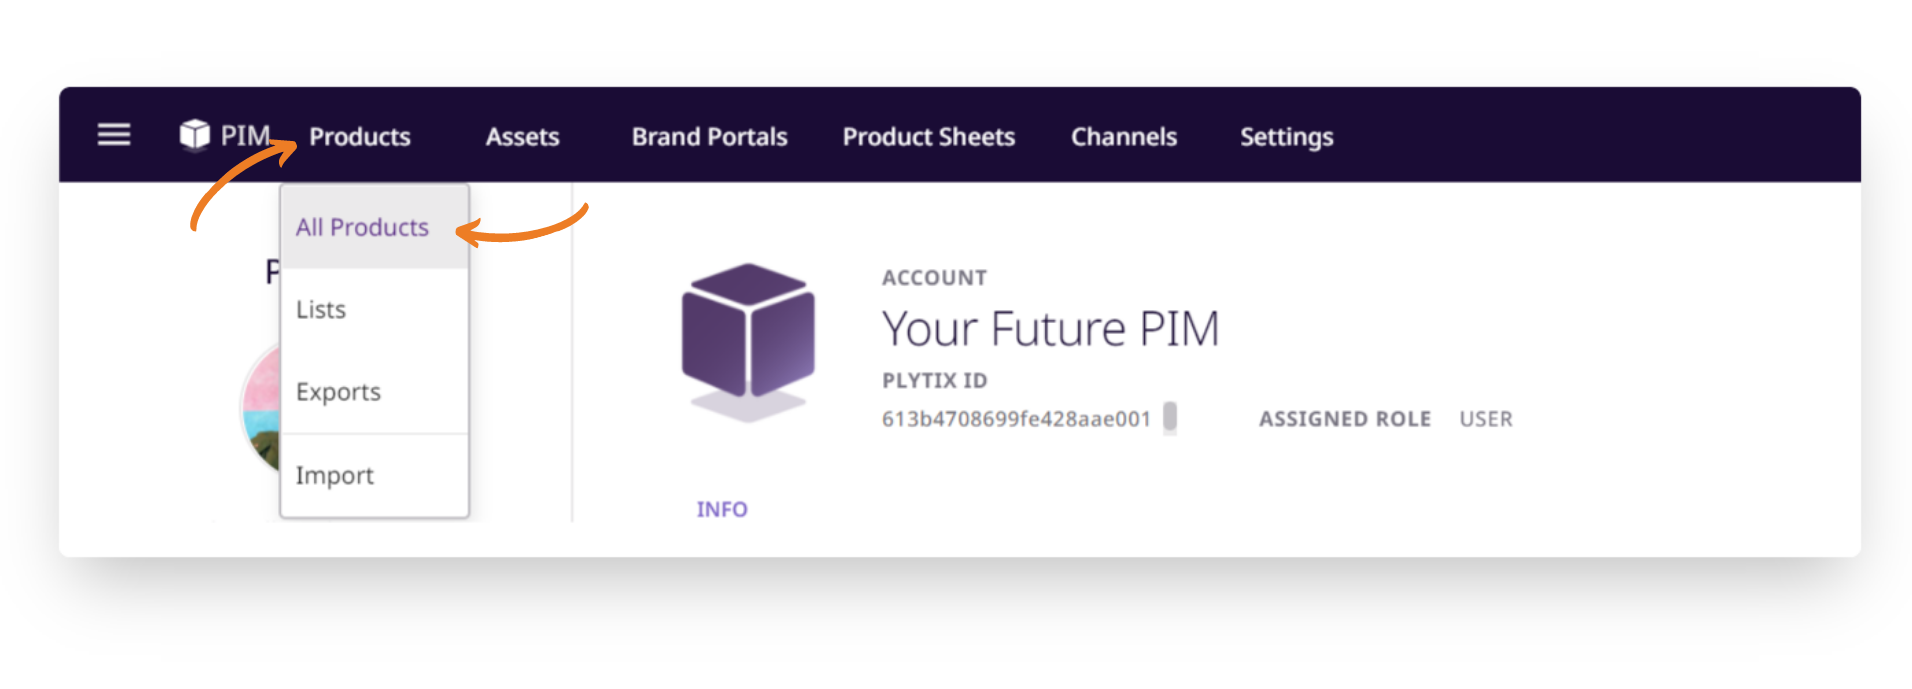1912x689 pixels.
Task: Choose Lists from the Products dropdown
Action: [x=320, y=309]
